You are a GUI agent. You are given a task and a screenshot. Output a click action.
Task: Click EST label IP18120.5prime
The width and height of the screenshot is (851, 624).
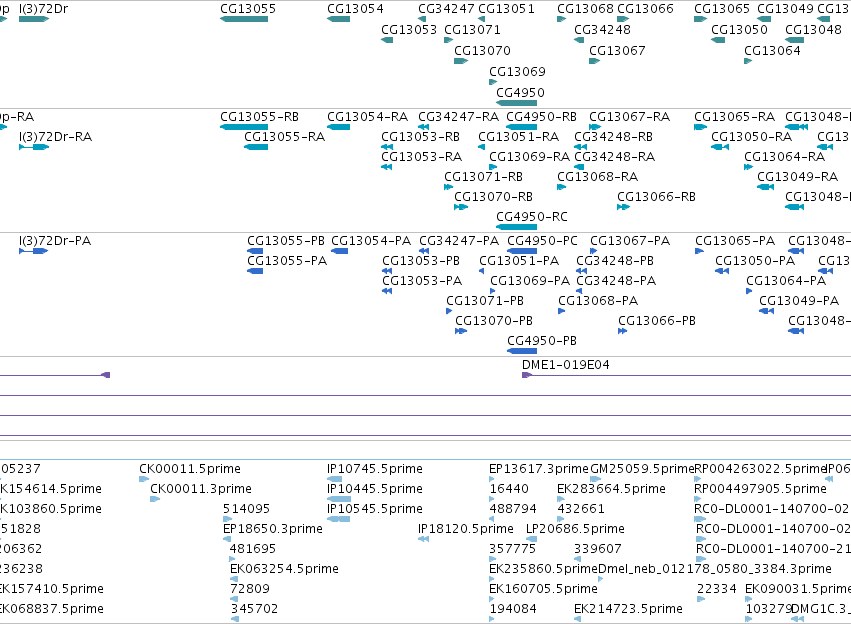click(466, 529)
